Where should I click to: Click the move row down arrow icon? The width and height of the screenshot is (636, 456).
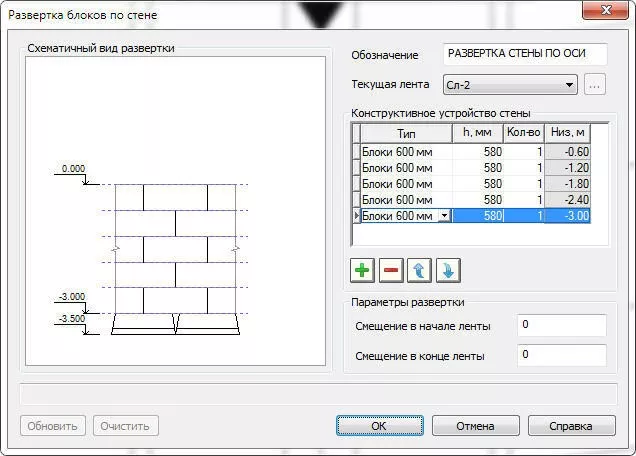pyautogui.click(x=449, y=270)
